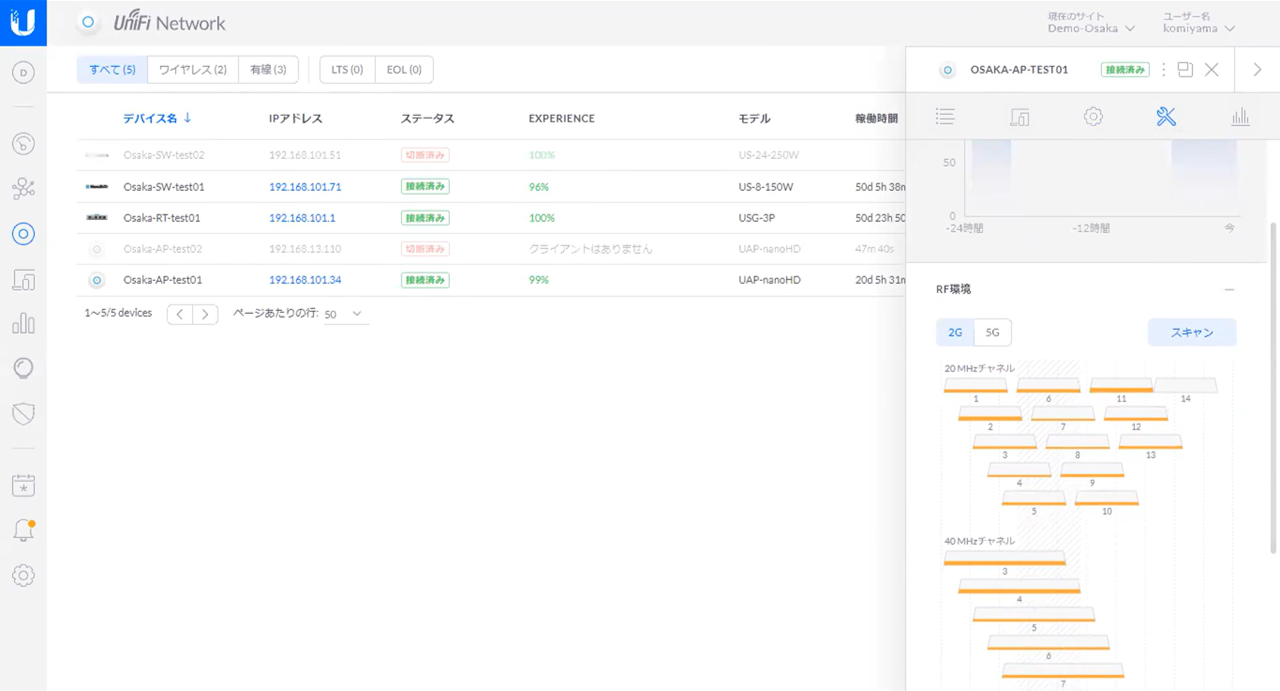Open device panel tools wrench tab
Screen dimensions: 1280x691
(x=1166, y=117)
